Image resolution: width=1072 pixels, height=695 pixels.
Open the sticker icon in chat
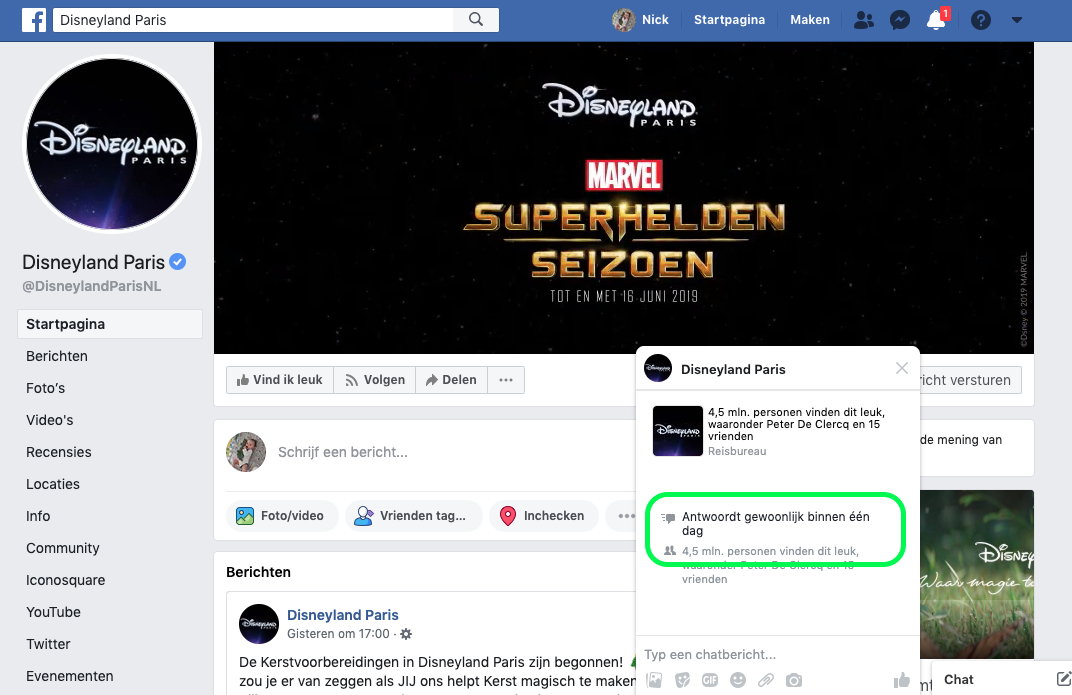682,680
